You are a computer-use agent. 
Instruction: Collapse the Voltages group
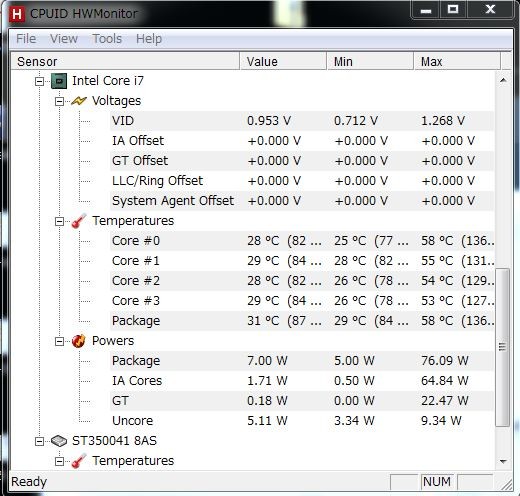[59, 101]
